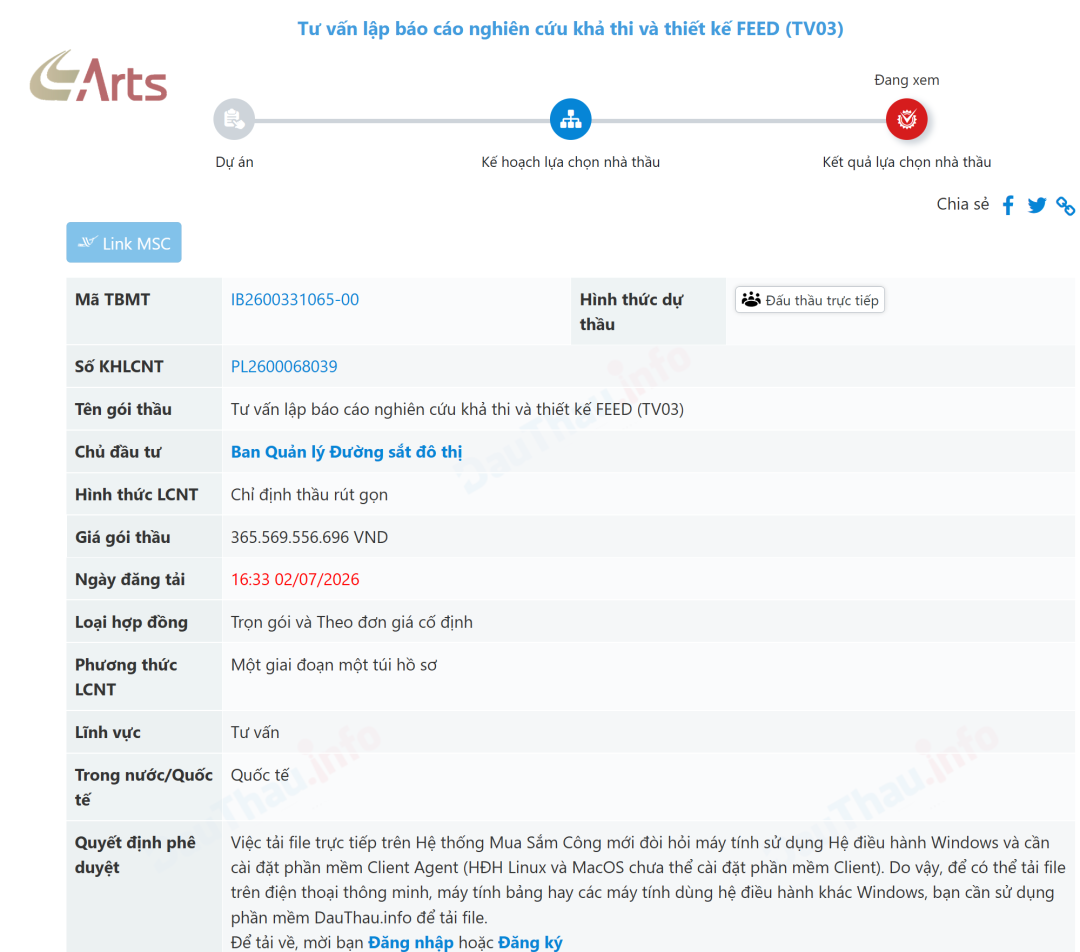Select the Số KHLCNT label cell
The height and width of the screenshot is (952, 1080).
144,366
